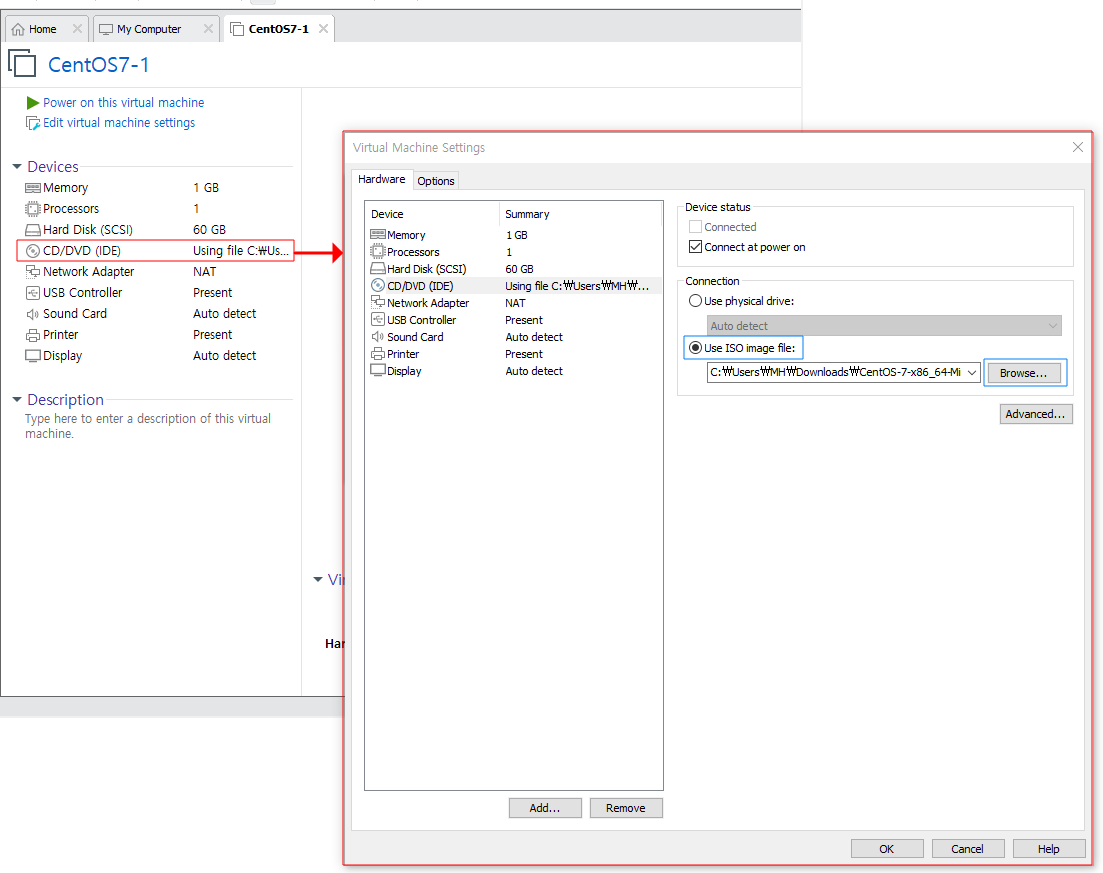
Task: Open the Options tab in settings
Action: tap(435, 181)
